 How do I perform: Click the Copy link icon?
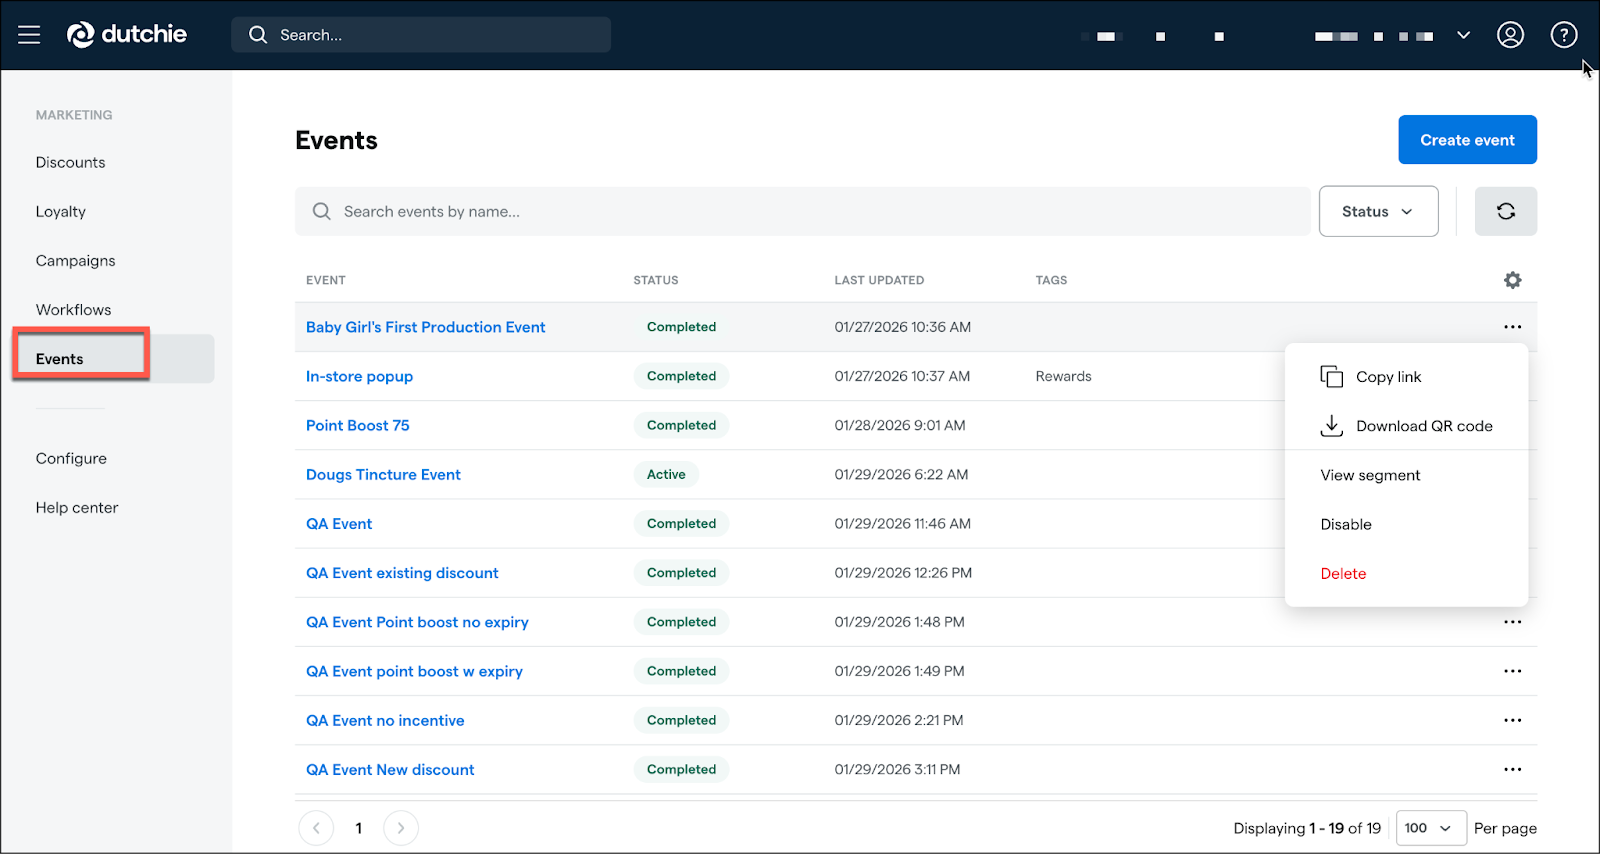point(1332,377)
